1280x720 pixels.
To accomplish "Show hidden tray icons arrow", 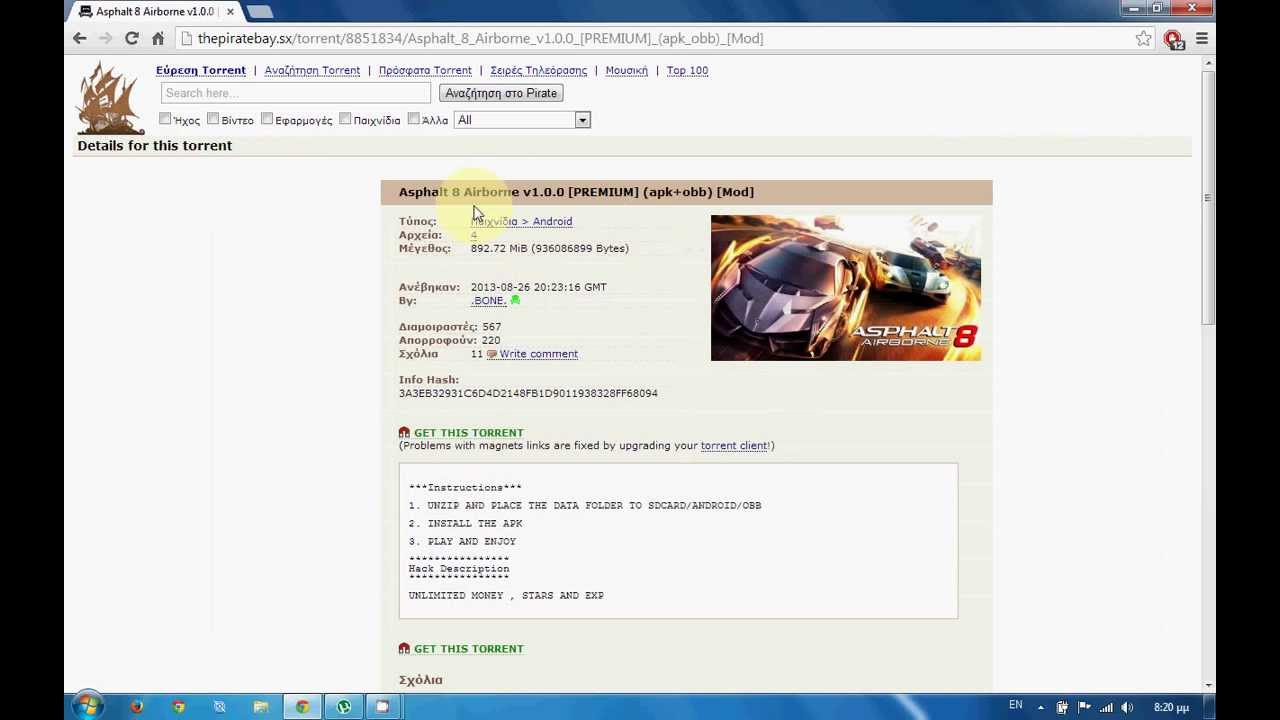I will [1041, 707].
